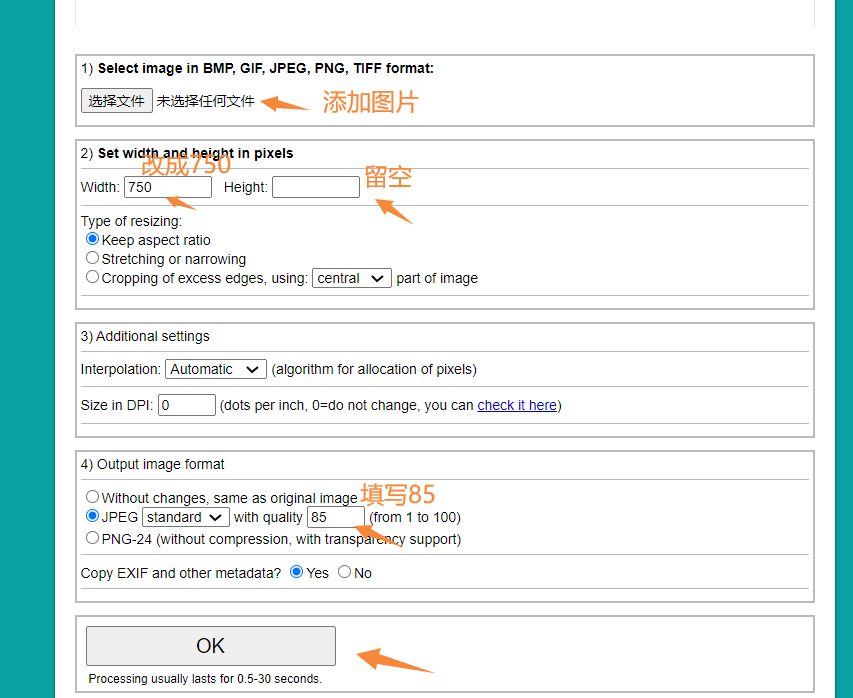The width and height of the screenshot is (853, 698).
Task: Open the check it here link
Action: click(x=517, y=405)
